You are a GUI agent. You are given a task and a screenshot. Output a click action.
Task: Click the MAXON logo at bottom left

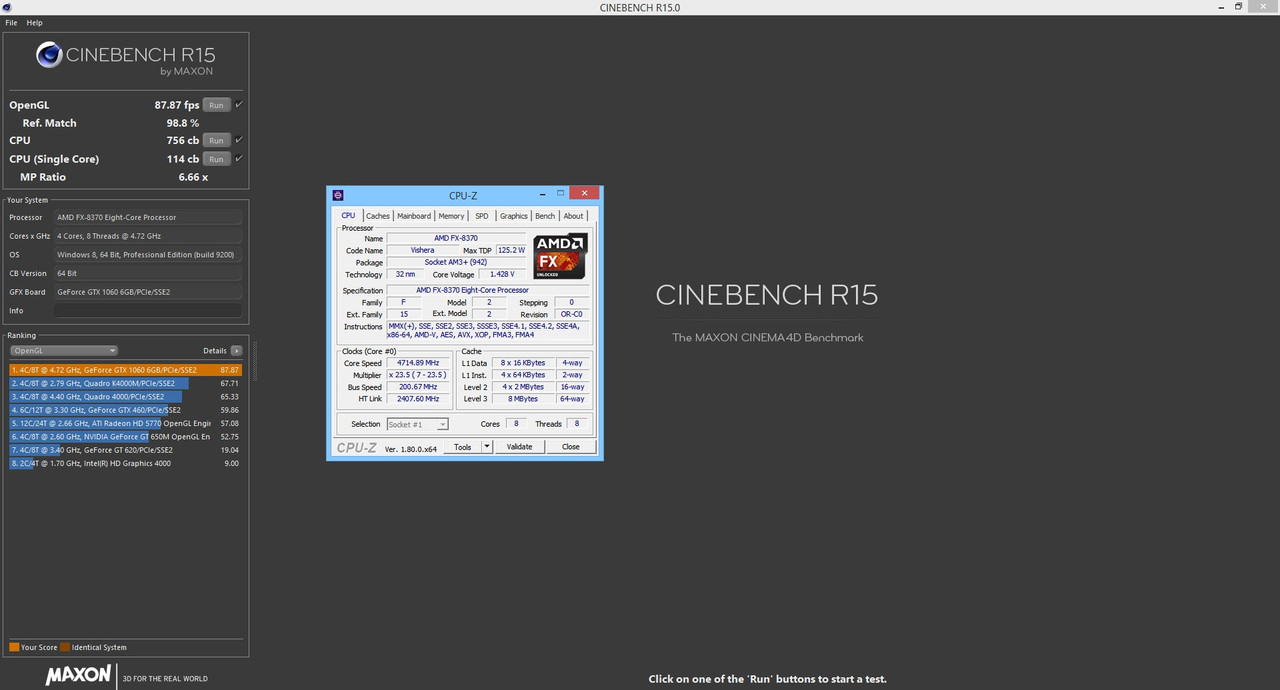click(78, 676)
